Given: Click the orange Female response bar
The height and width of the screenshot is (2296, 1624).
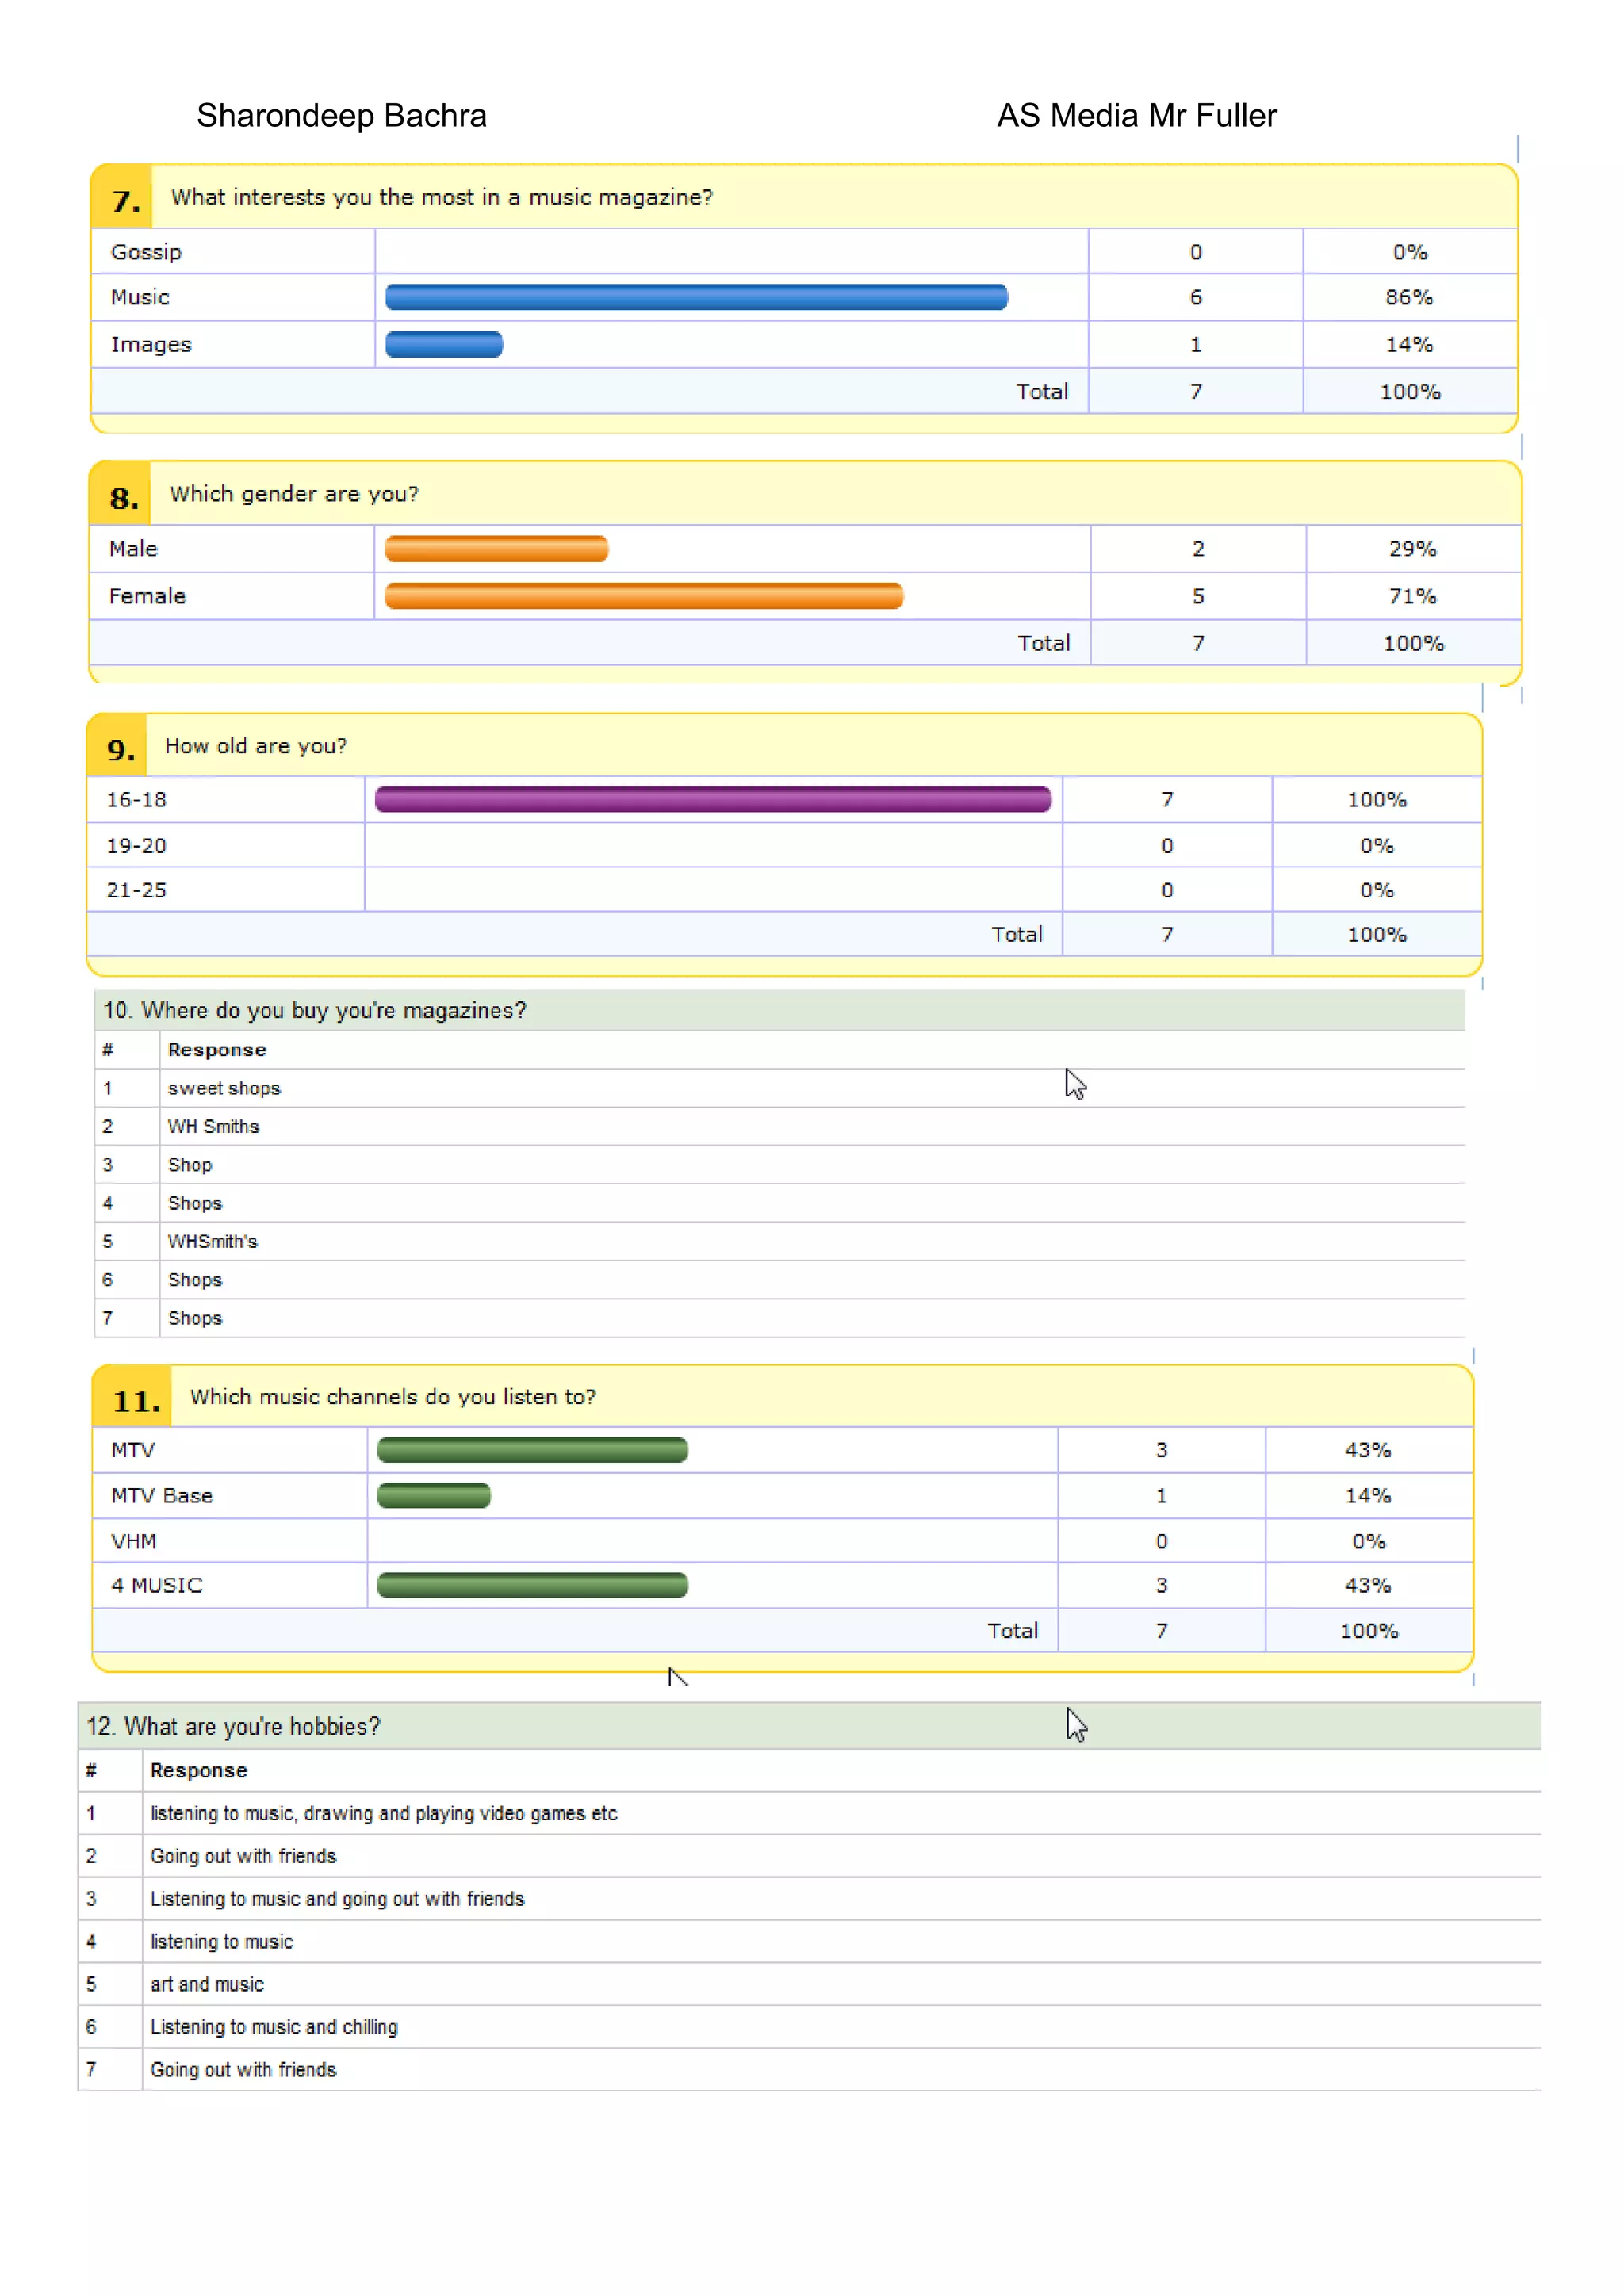Looking at the screenshot, I should [643, 596].
